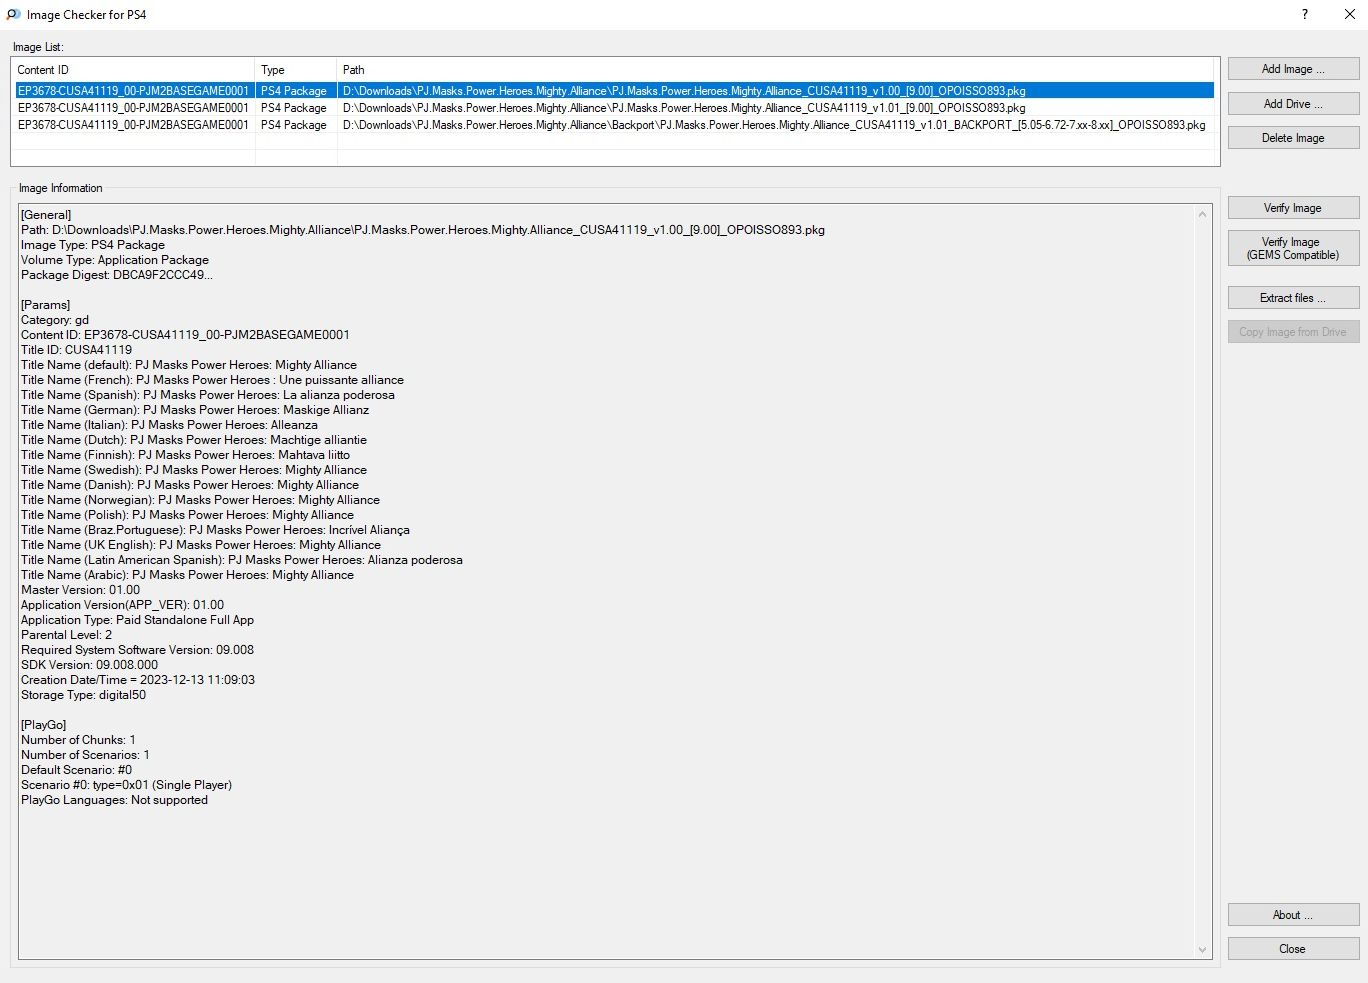Viewport: 1368px width, 983px height.
Task: Open the About dialog
Action: (1293, 915)
